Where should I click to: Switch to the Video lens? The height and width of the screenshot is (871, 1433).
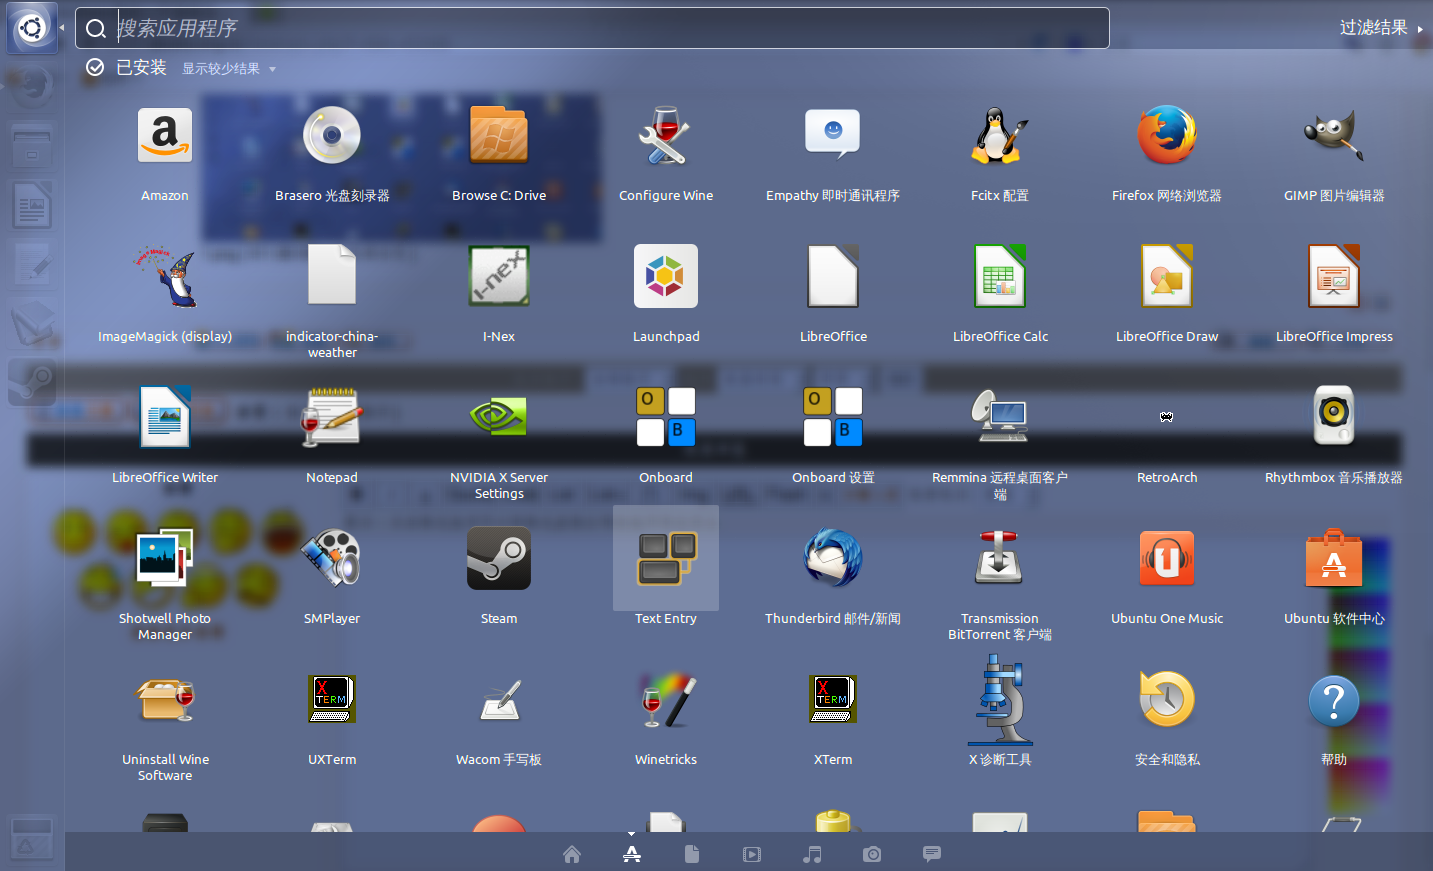coord(752,854)
